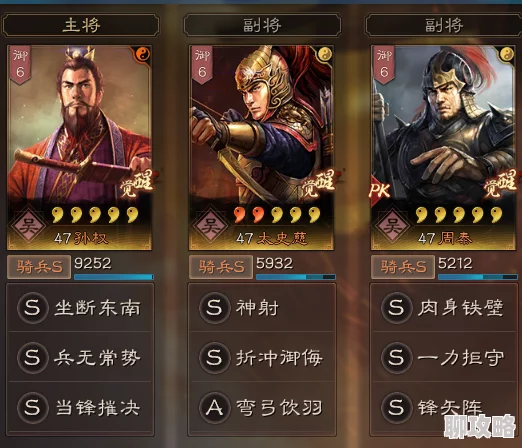The width and height of the screenshot is (522, 448).
Task: Click the 骑兵S troop type under 周泰
Action: click(x=403, y=267)
